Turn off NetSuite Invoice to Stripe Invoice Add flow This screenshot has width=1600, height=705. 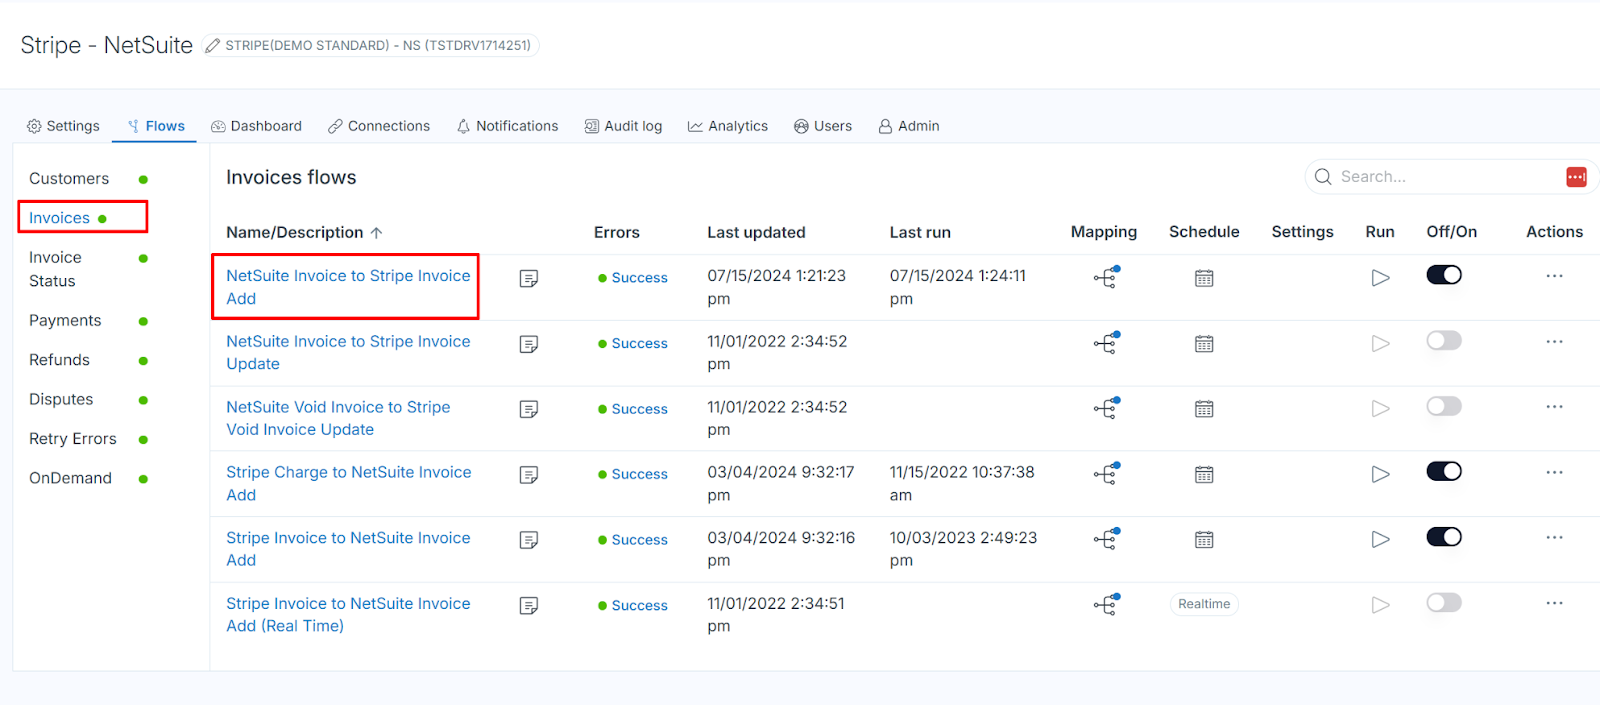pyautogui.click(x=1444, y=275)
